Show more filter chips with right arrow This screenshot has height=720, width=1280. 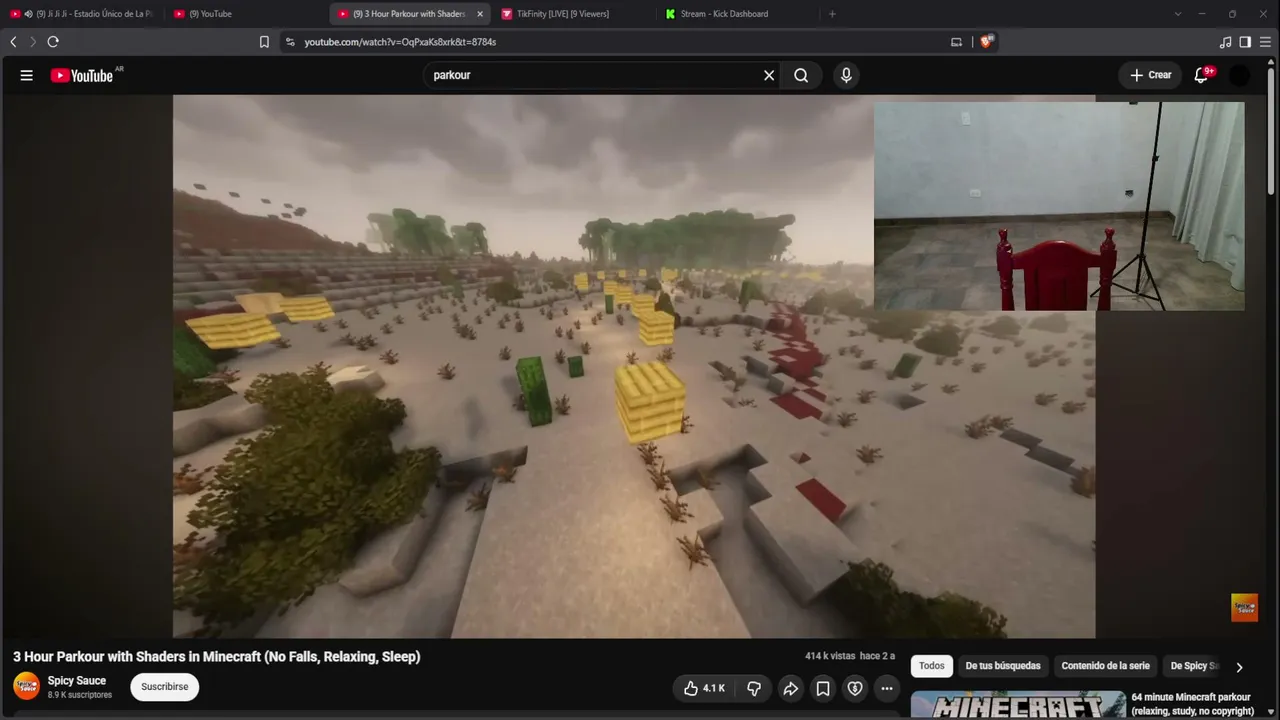click(1239, 667)
